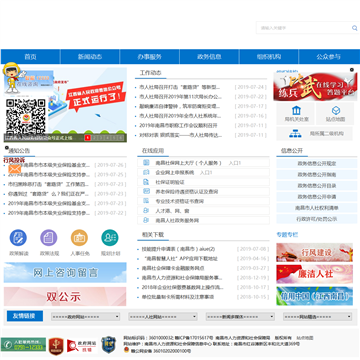Viewport: 360px width, 360px height.
Task: Close the floating 行风投诉 widget
Action: (x=7, y=148)
